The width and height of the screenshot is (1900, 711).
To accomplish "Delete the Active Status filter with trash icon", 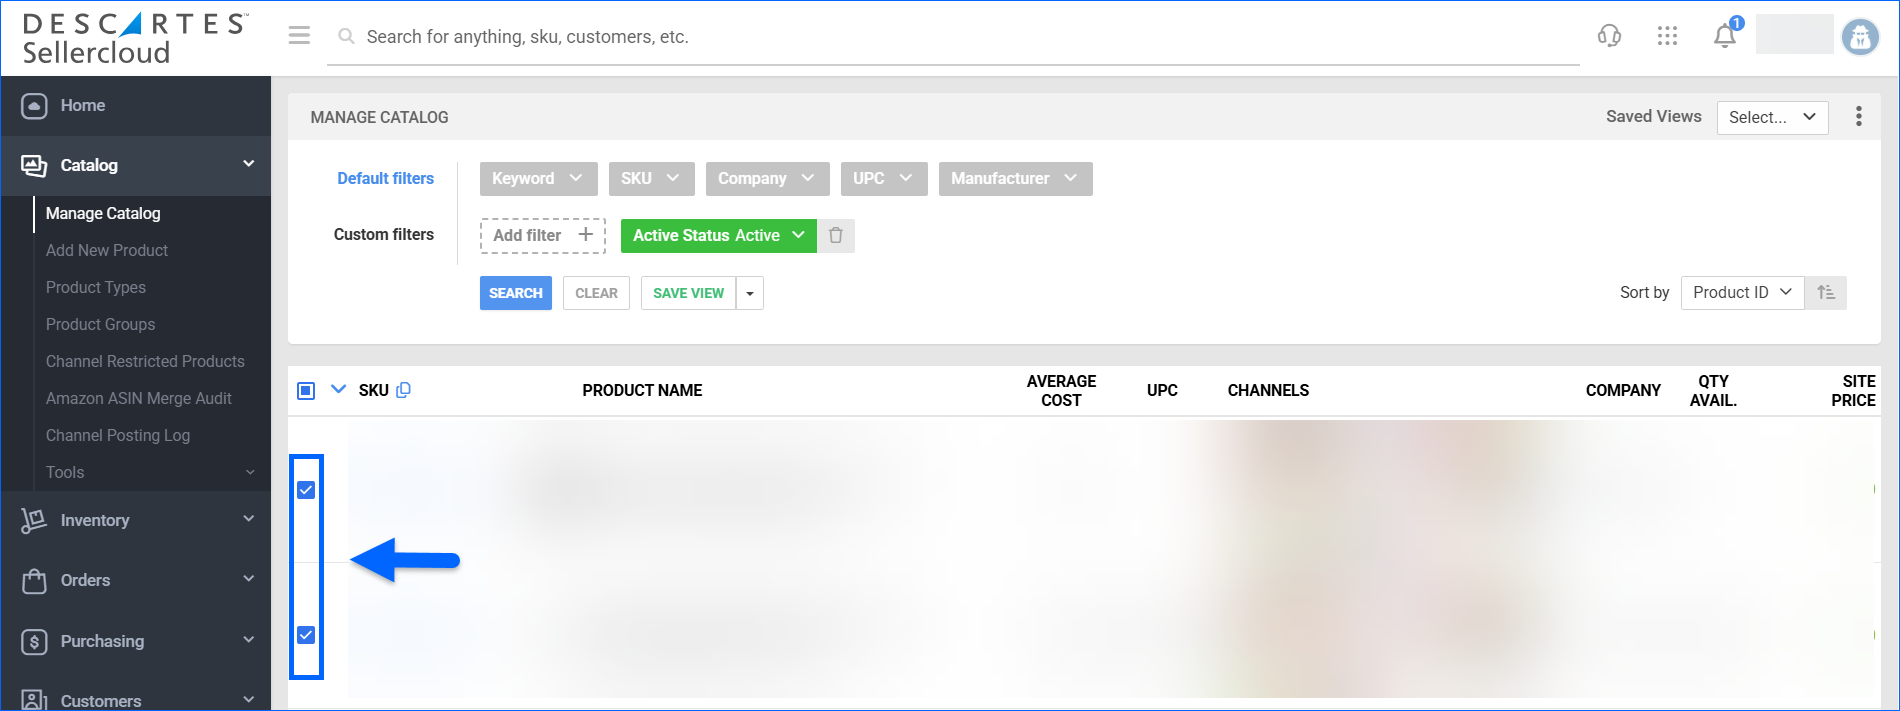I will [836, 236].
